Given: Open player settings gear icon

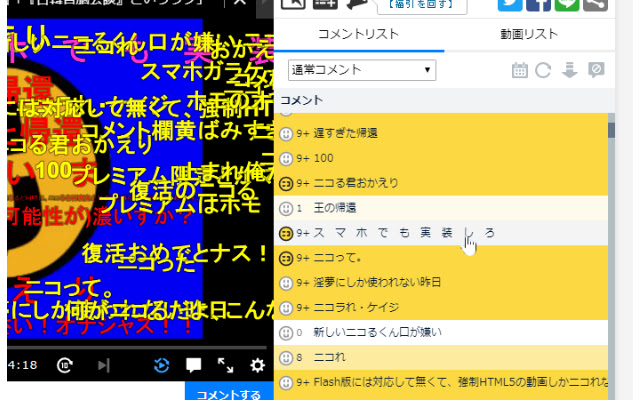Looking at the screenshot, I should pos(257,365).
